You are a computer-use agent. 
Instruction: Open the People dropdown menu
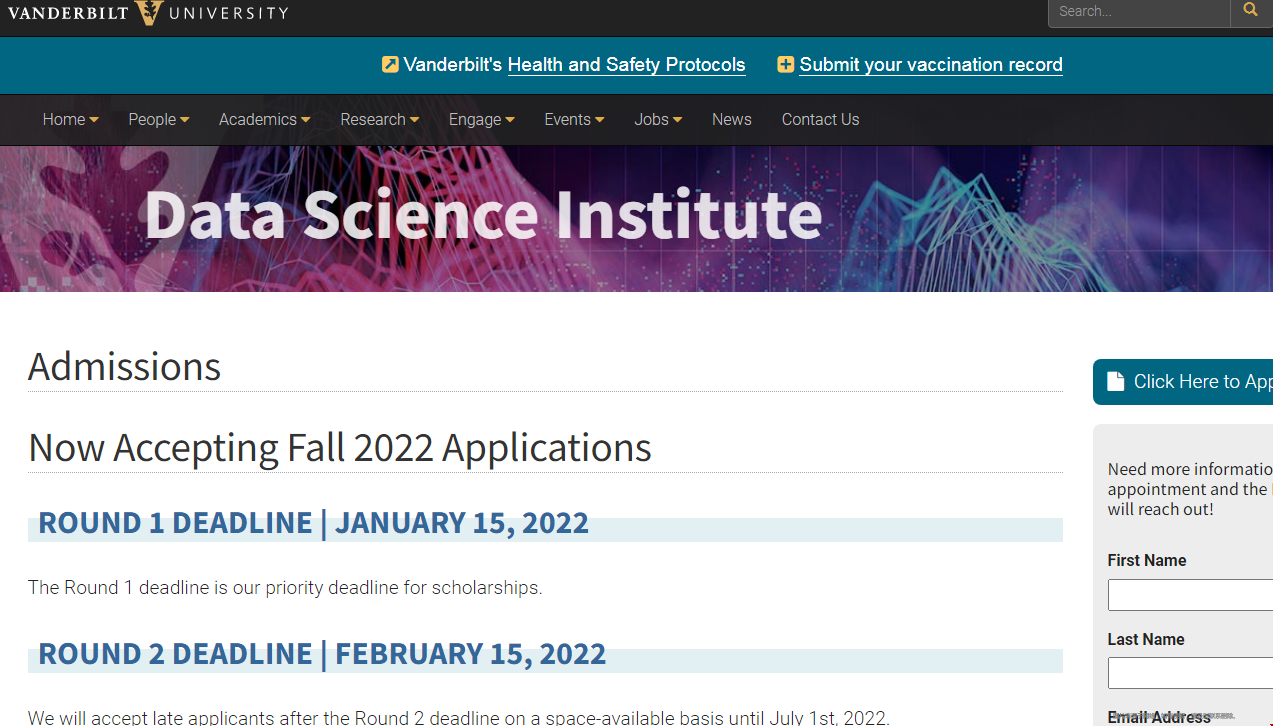click(x=158, y=119)
